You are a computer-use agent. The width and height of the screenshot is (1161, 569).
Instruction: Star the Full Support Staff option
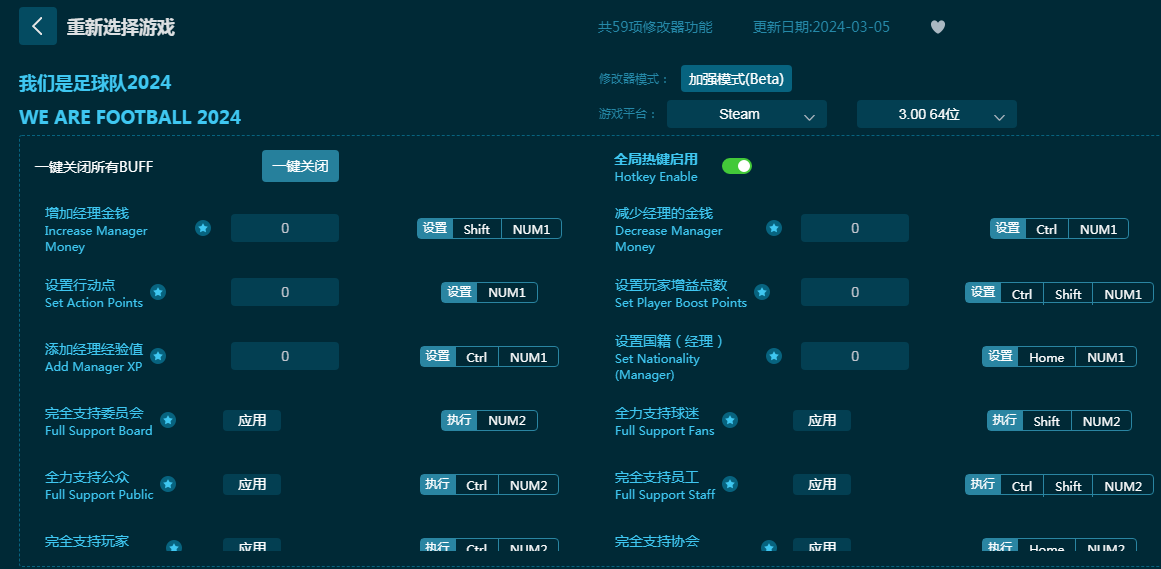(730, 484)
